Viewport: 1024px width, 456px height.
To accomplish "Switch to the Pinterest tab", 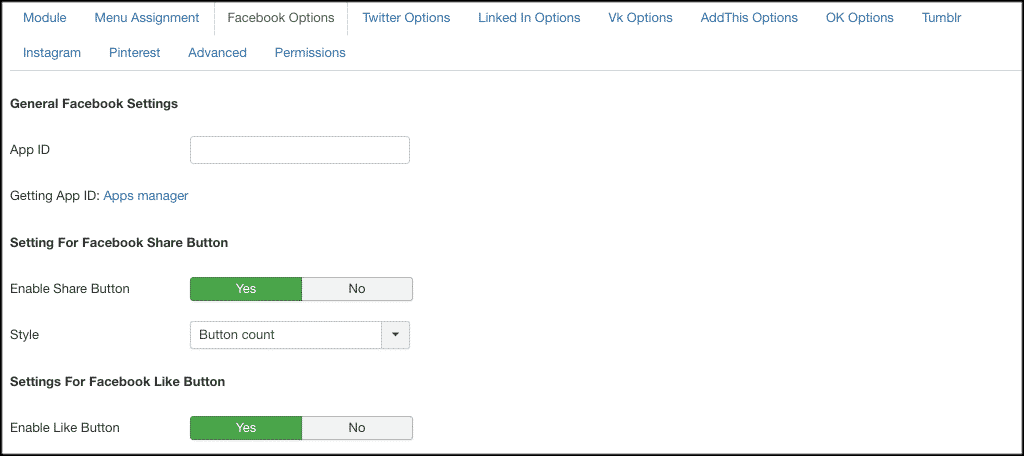I will 135,53.
